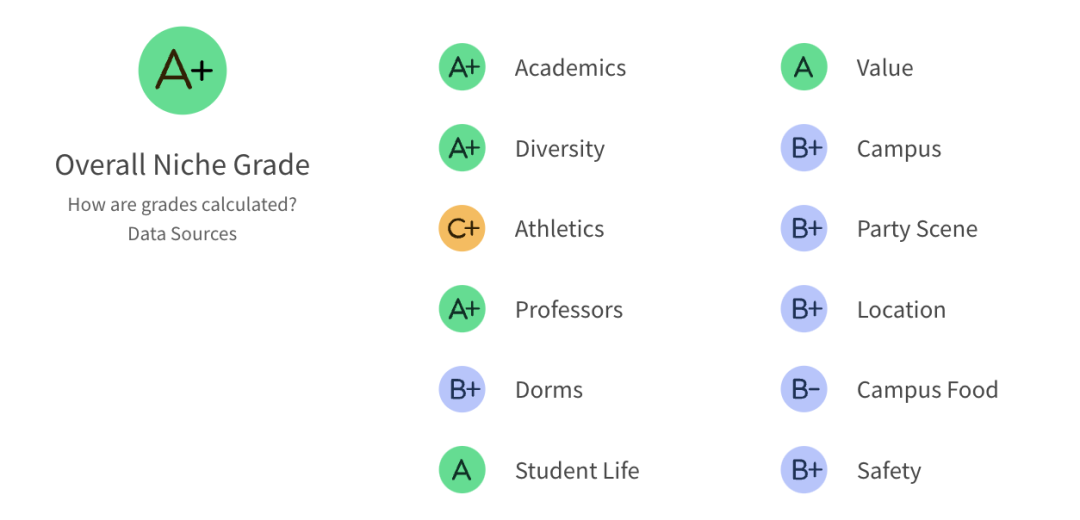Click the Overall Niche Grade heading
The image size is (1080, 520).
183,165
